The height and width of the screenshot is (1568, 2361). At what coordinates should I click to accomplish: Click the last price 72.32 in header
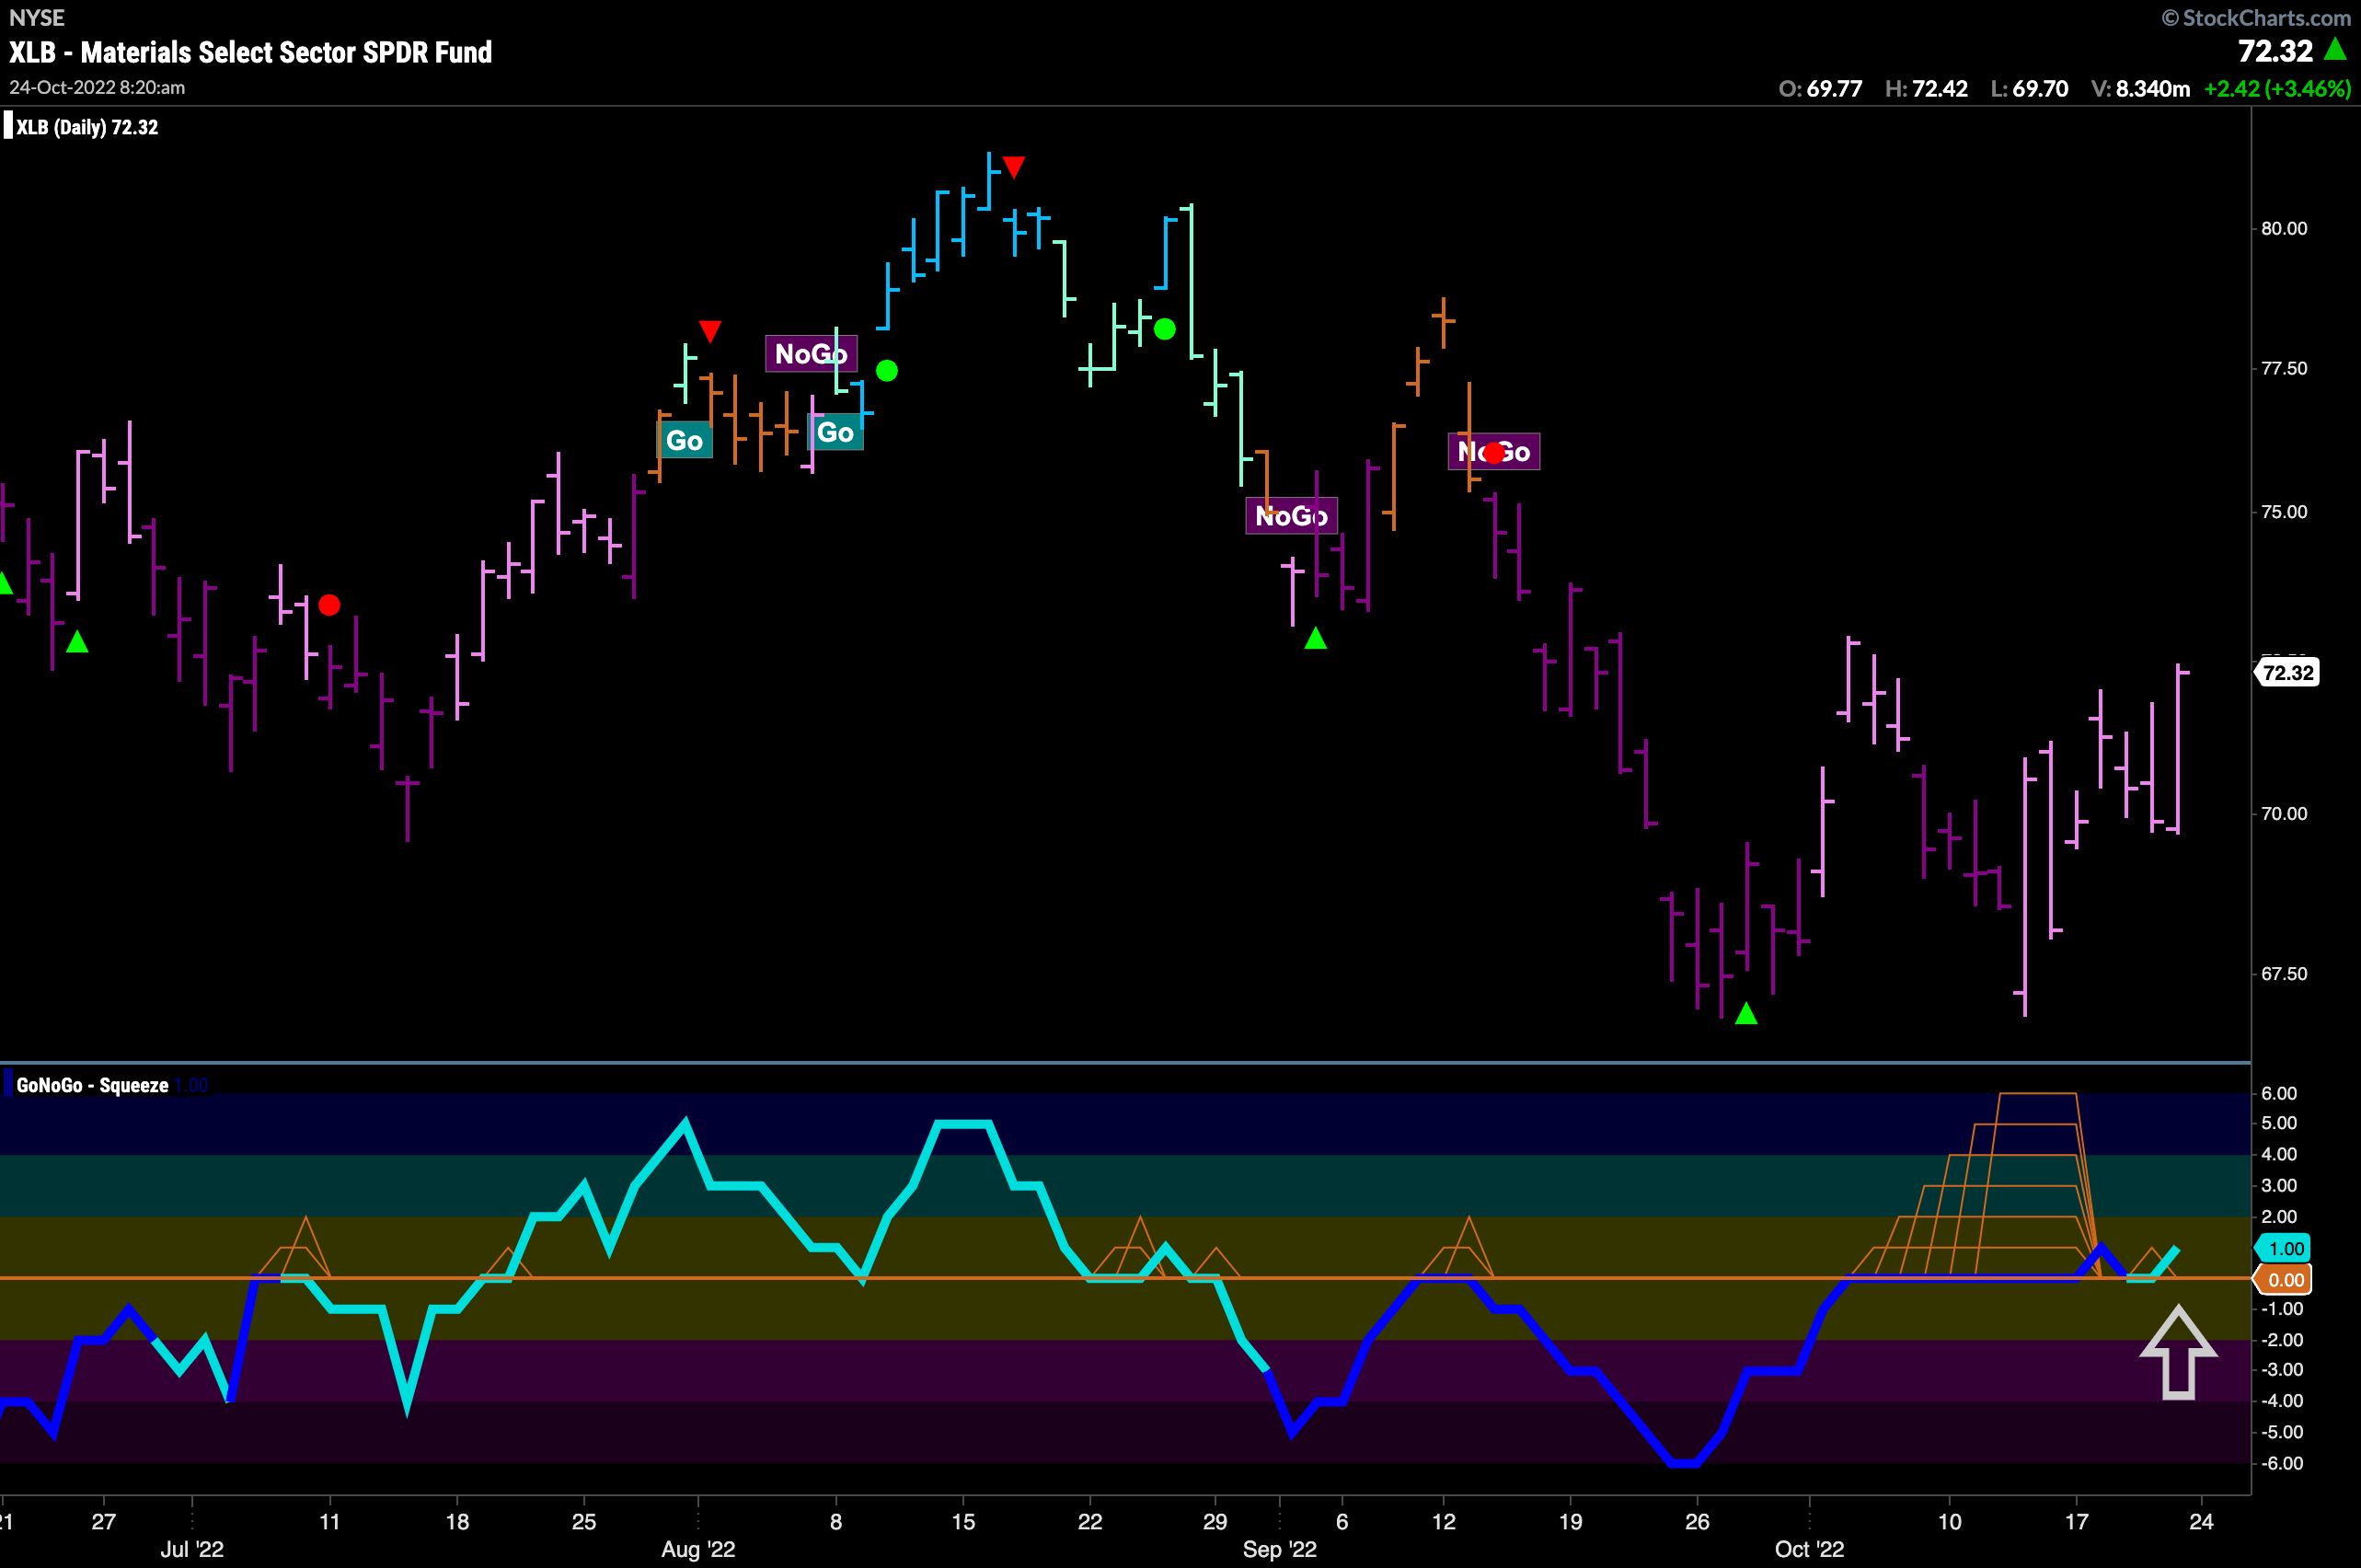coord(2276,51)
